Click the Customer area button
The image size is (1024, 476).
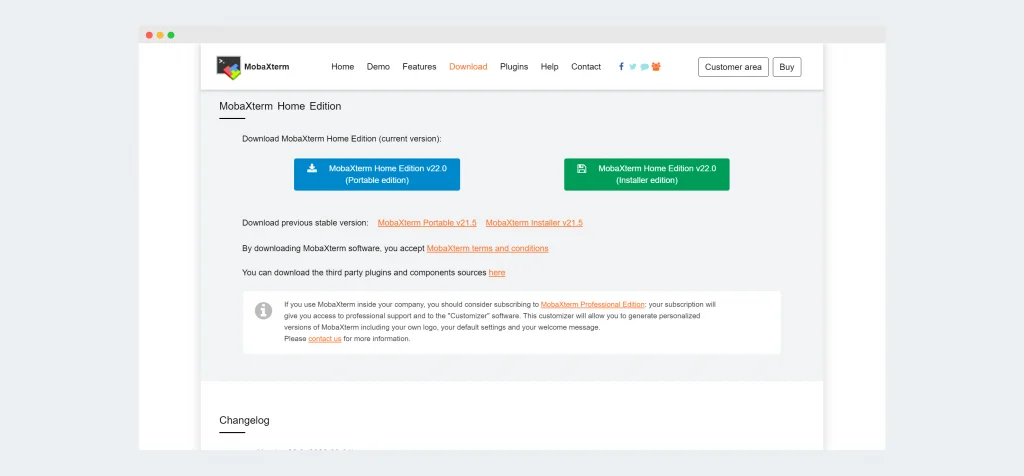(733, 67)
